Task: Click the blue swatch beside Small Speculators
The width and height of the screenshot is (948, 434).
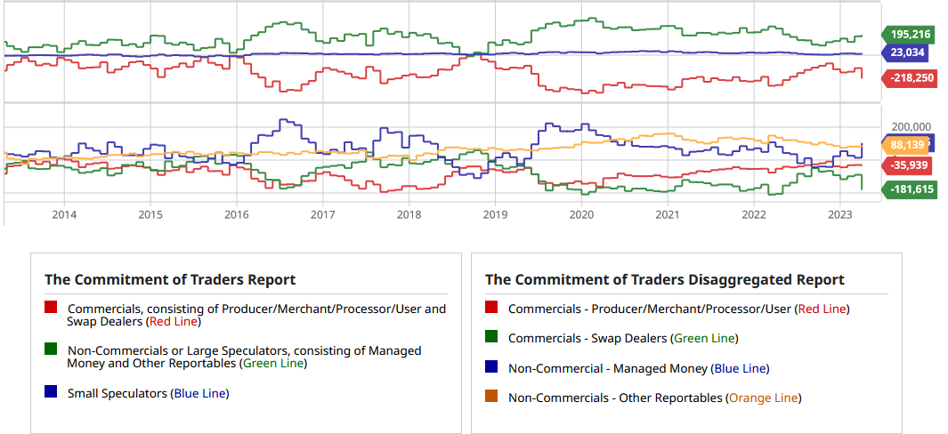Action: point(51,393)
